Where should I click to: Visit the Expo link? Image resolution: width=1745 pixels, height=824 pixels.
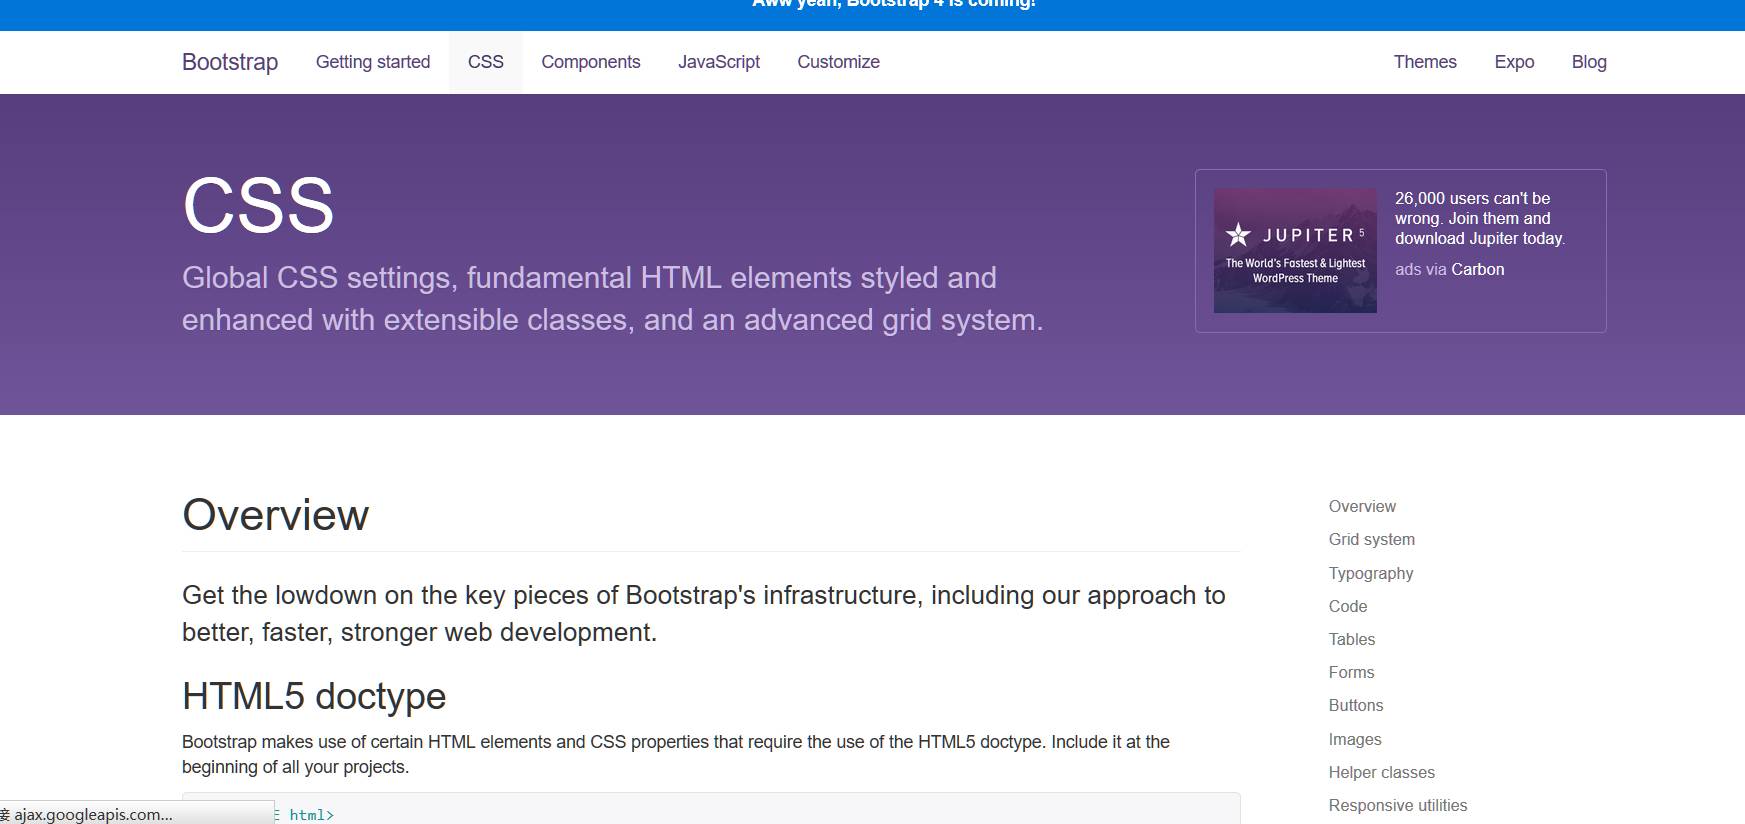click(1514, 62)
